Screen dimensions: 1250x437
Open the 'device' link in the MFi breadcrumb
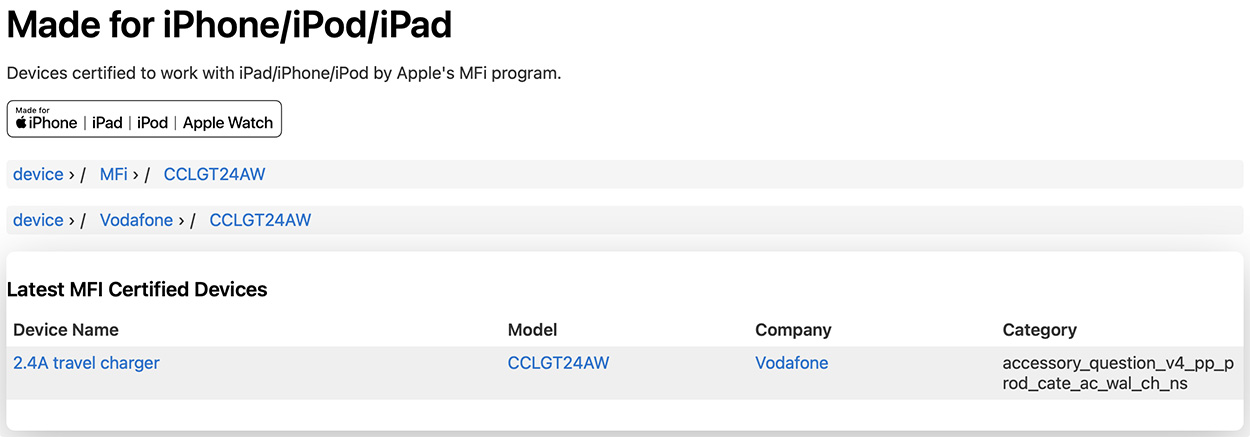(x=38, y=174)
